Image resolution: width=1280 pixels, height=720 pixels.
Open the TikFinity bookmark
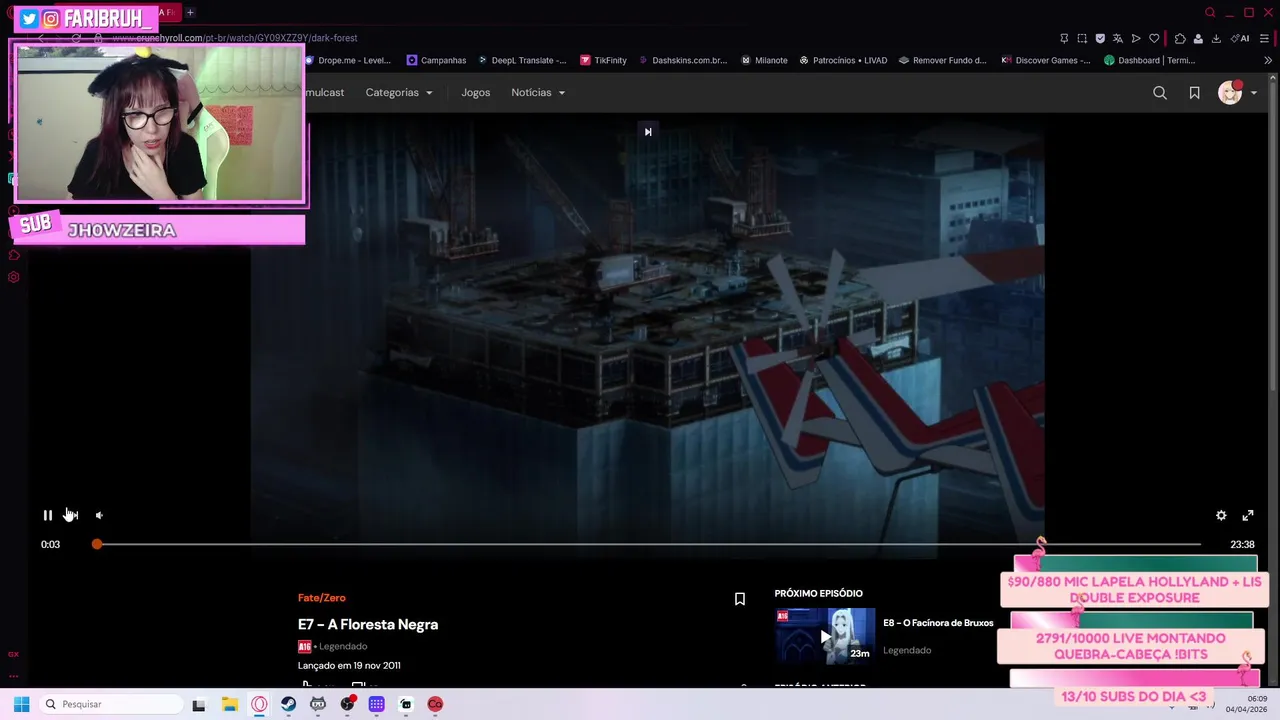[602, 60]
